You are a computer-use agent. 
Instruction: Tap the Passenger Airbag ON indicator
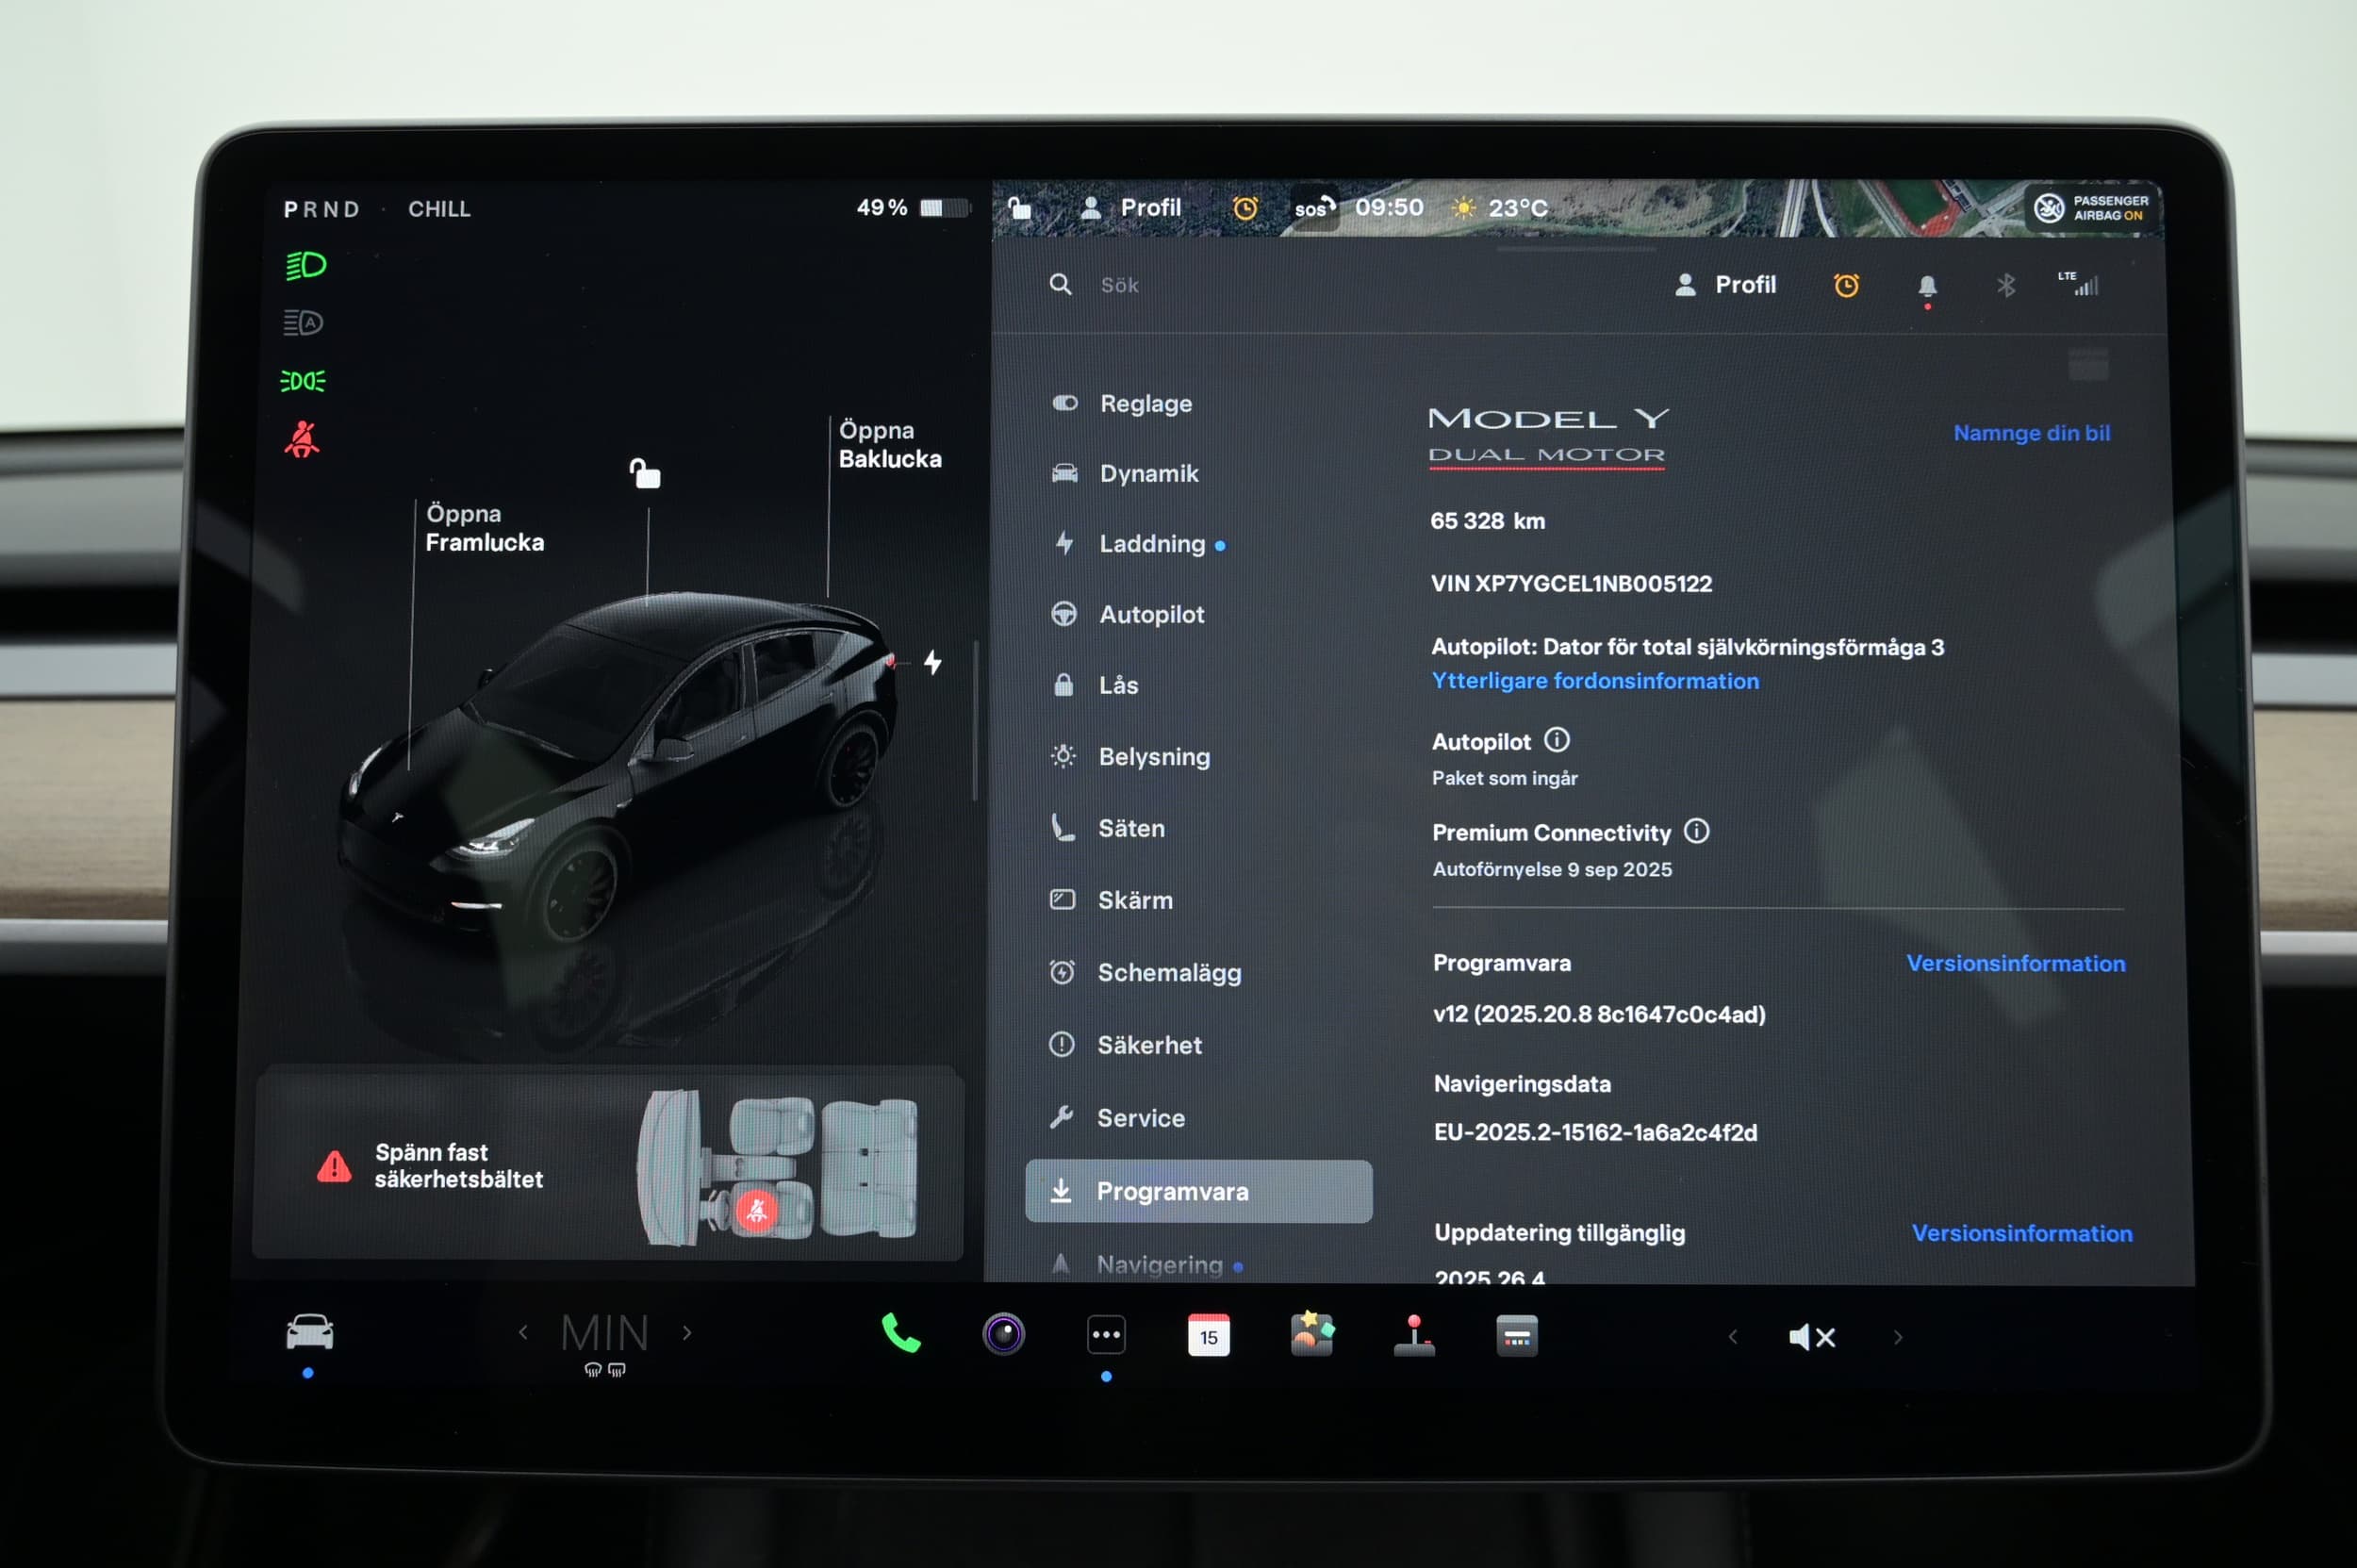[x=2092, y=208]
